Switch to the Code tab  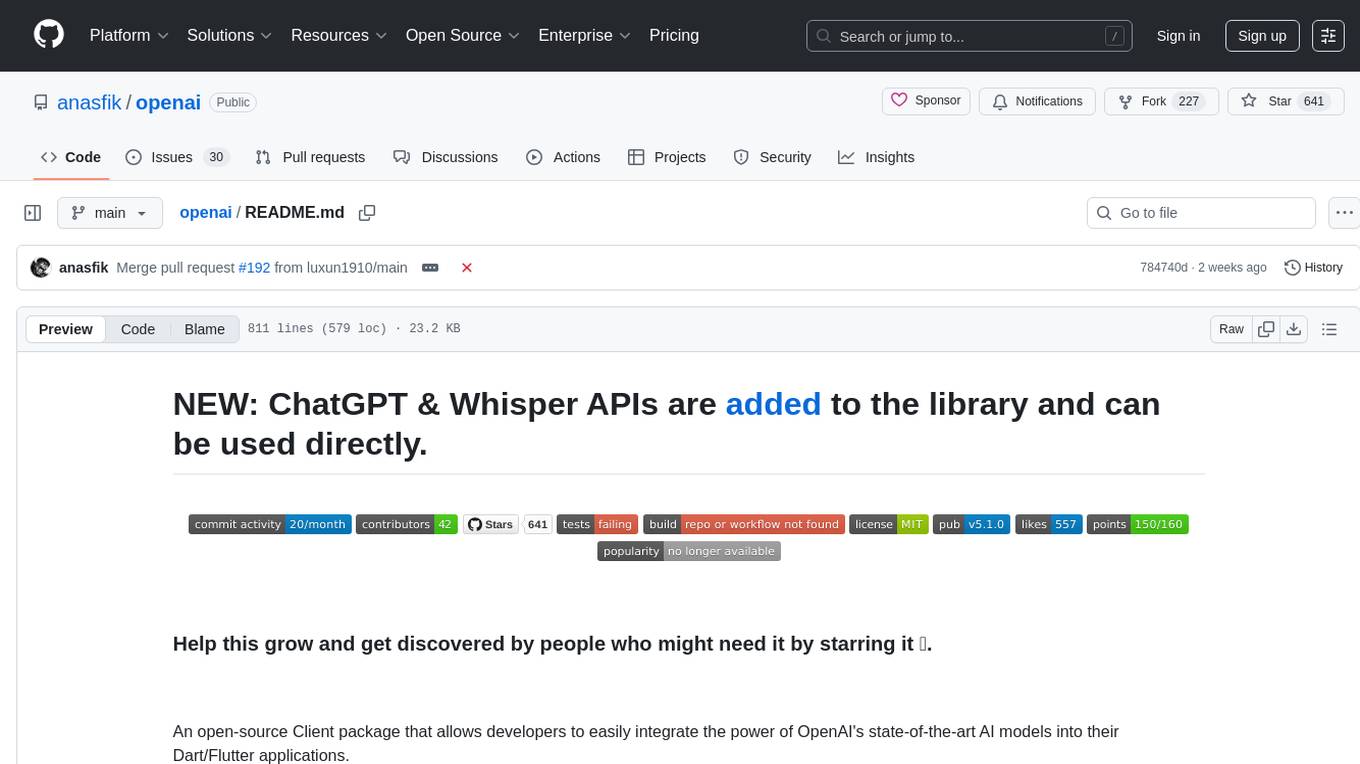click(x=70, y=157)
